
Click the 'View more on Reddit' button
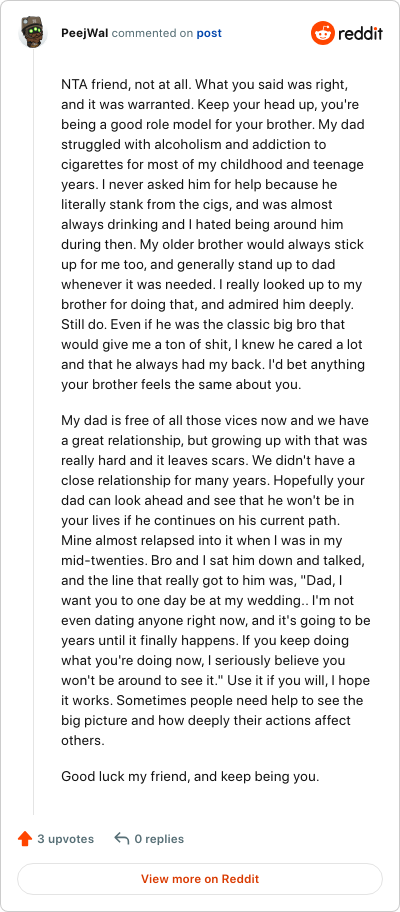(200, 878)
